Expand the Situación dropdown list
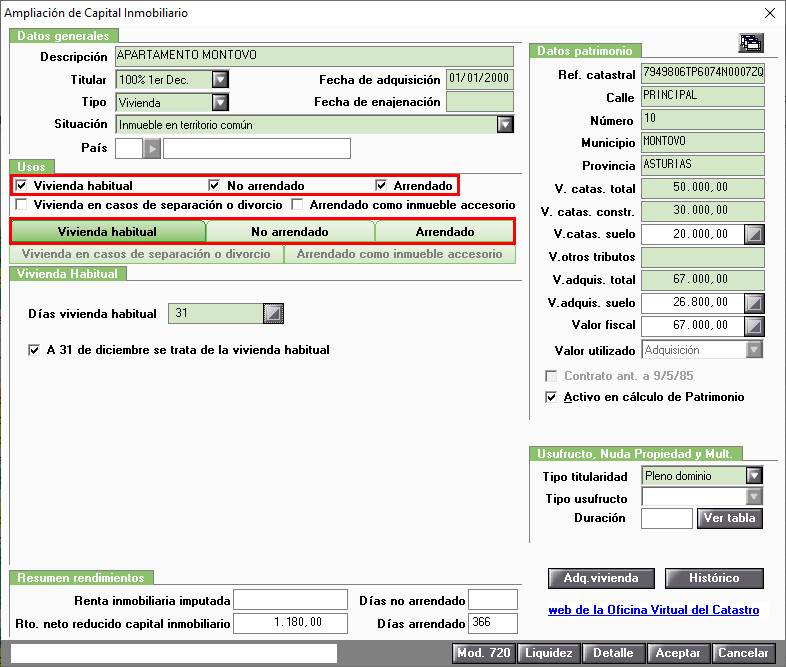The width and height of the screenshot is (786, 667). 505,124
